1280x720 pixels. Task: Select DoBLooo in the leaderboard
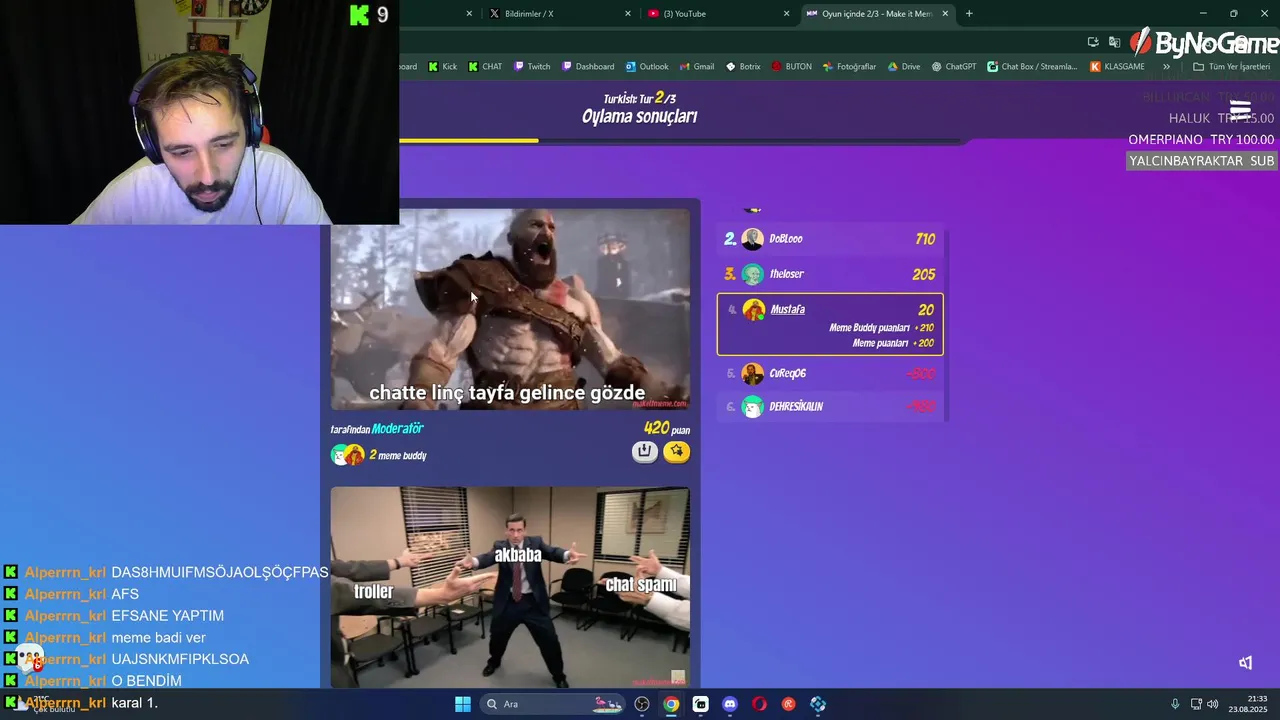(830, 239)
